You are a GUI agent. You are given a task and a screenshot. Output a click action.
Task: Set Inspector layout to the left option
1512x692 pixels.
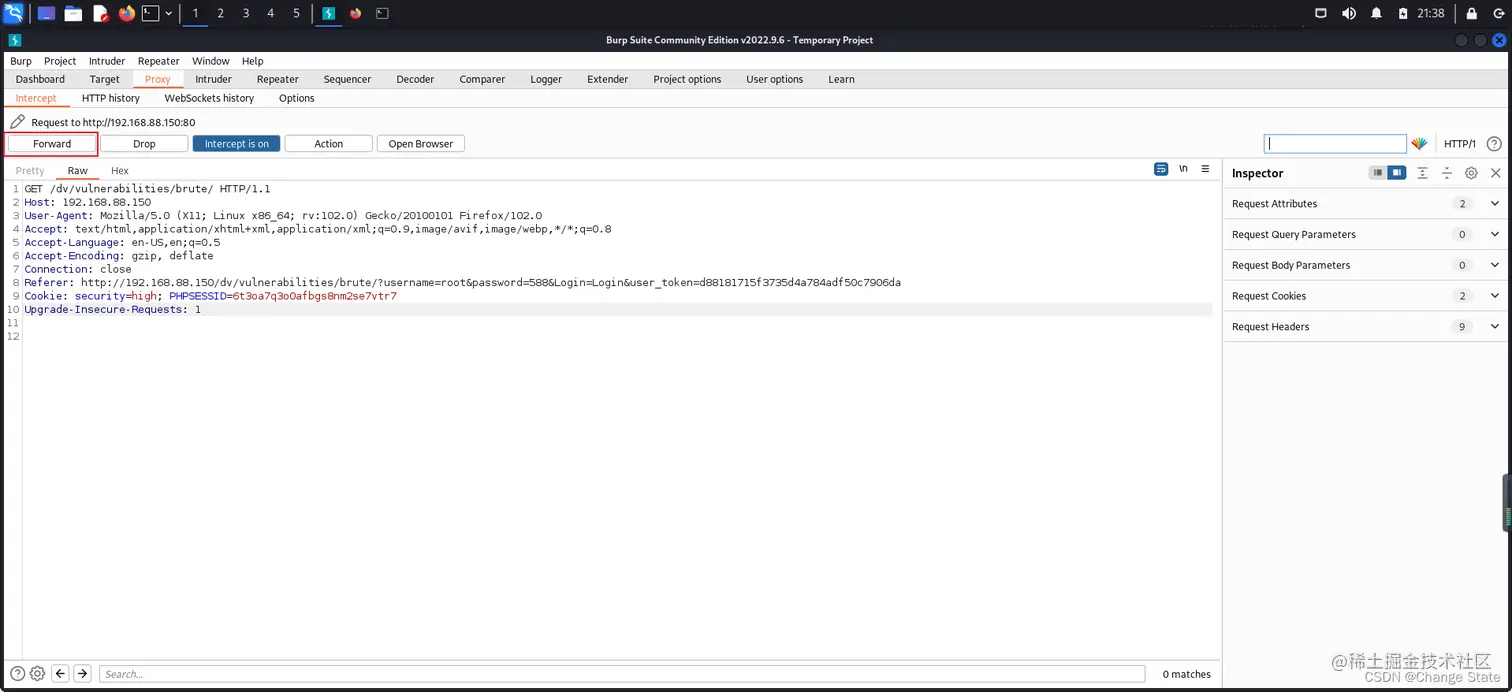click(1378, 173)
